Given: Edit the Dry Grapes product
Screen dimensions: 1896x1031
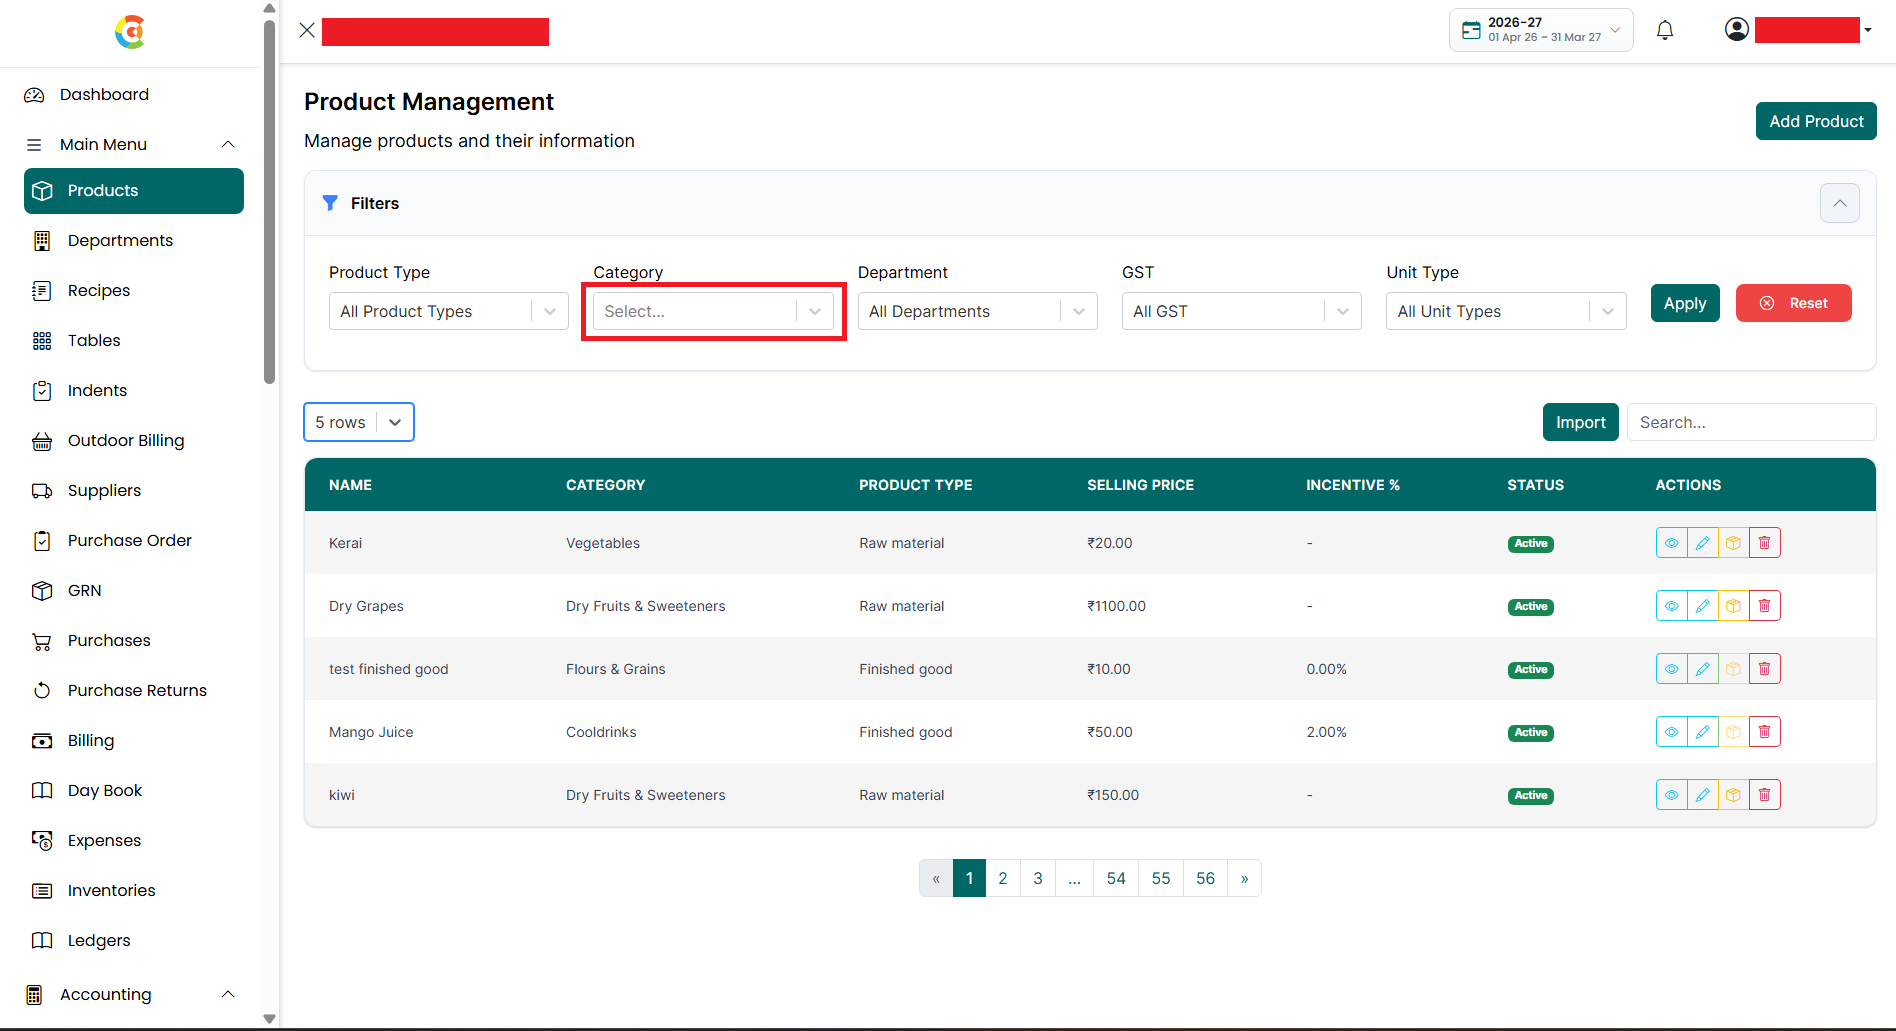Looking at the screenshot, I should click(1702, 606).
